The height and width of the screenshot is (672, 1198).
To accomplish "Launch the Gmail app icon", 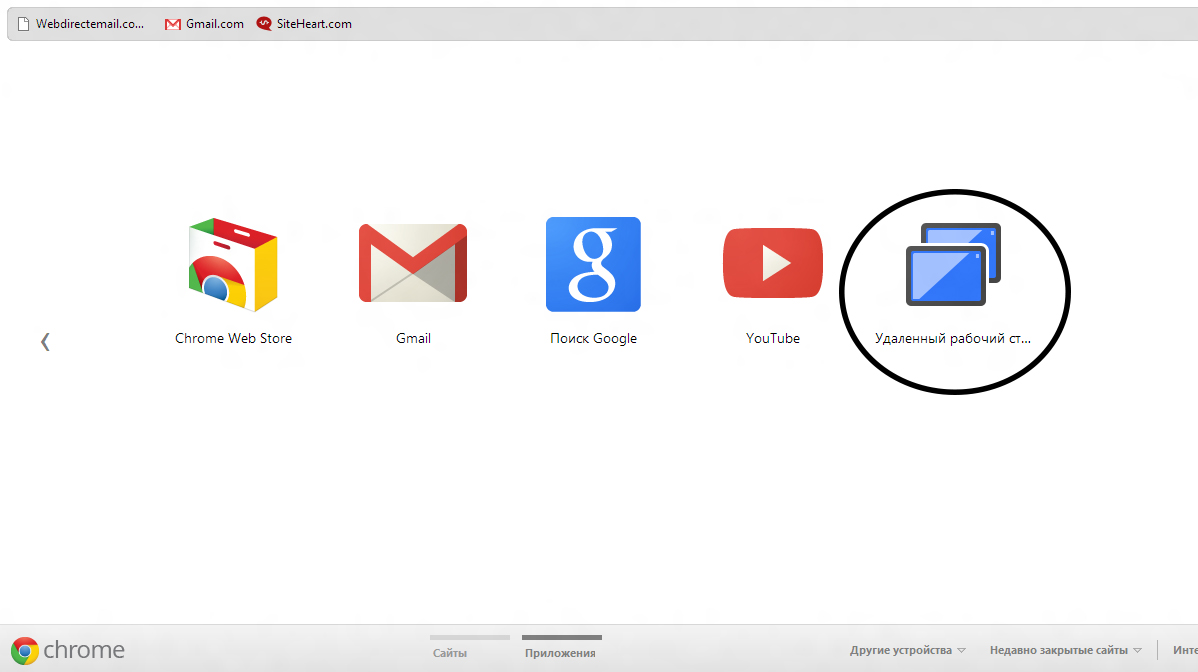I will pos(413,263).
